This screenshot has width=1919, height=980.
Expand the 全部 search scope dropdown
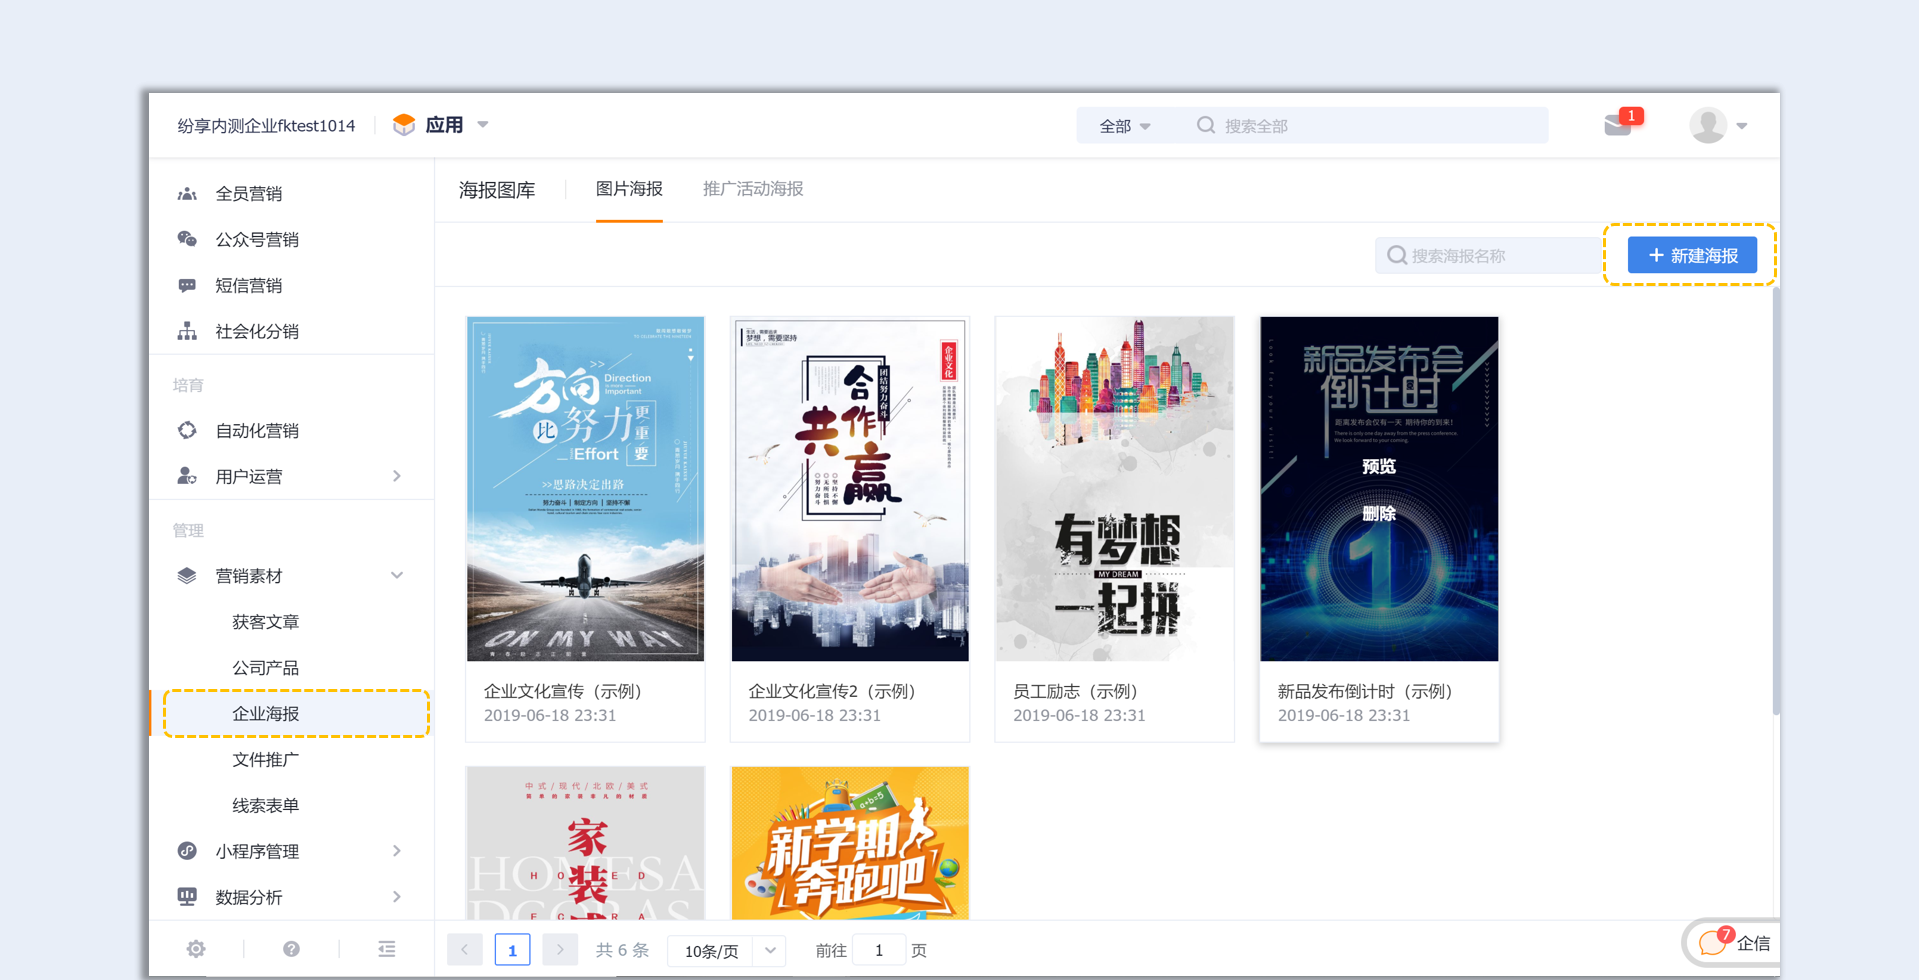1124,126
